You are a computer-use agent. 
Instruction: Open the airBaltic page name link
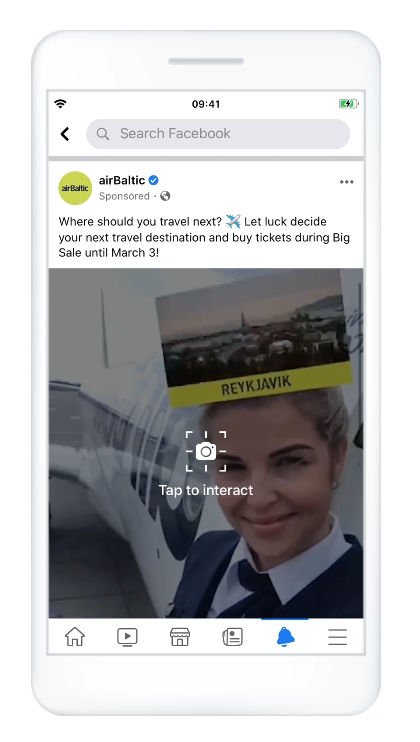pyautogui.click(x=122, y=180)
